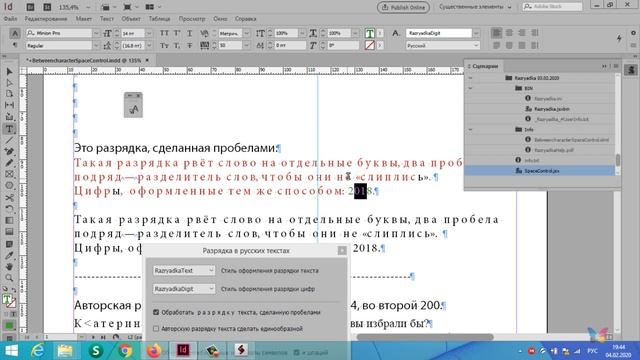Click the All Caps (TT) button
Screen dimensions: 640x360
pyautogui.click(x=164, y=33)
